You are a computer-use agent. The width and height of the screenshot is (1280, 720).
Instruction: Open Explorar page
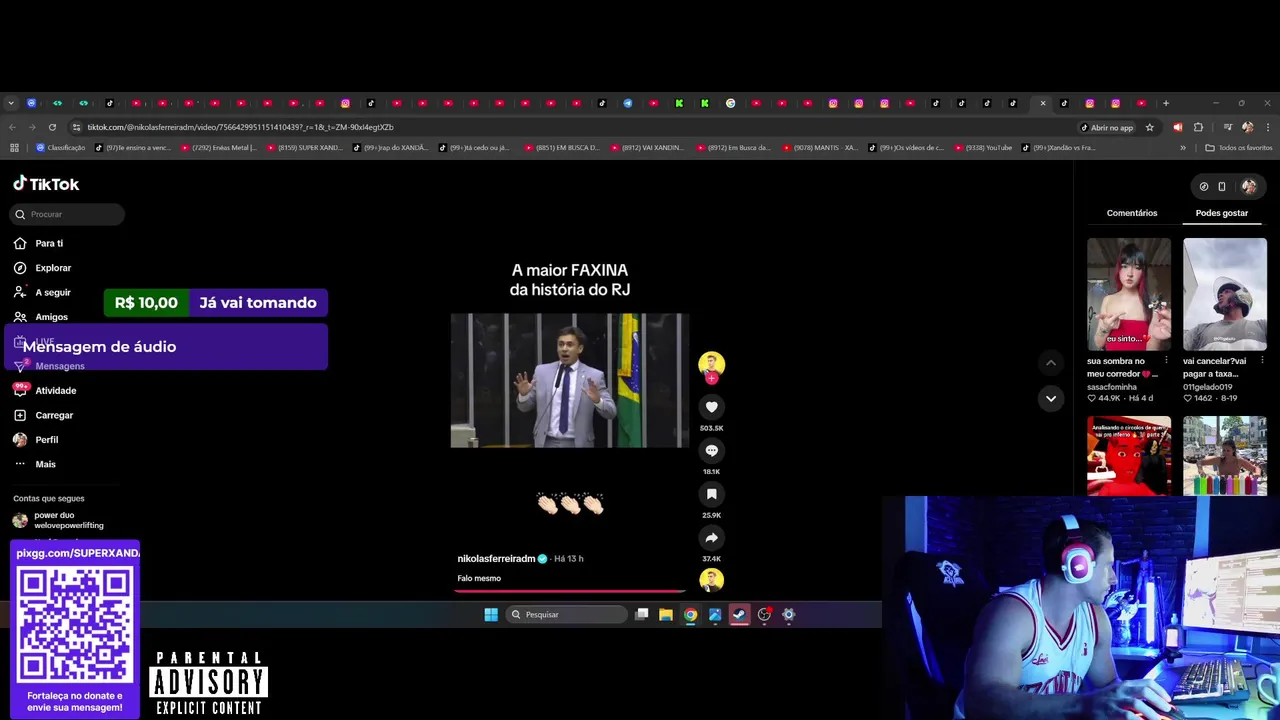53,268
